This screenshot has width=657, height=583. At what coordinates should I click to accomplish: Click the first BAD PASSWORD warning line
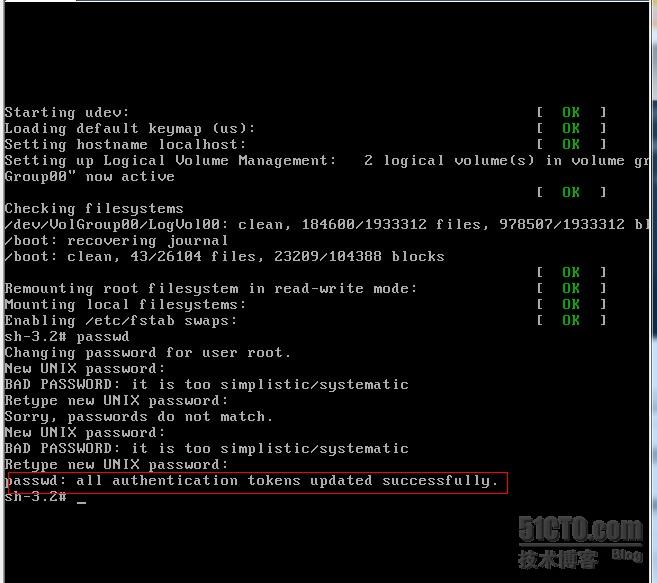[207, 385]
